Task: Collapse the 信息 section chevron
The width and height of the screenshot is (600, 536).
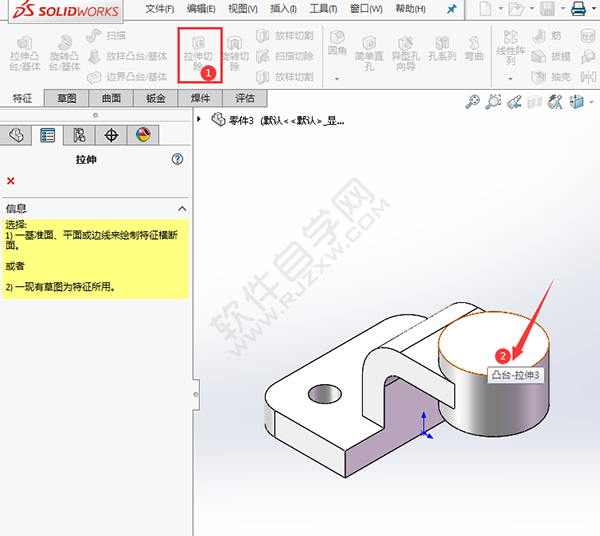Action: [x=182, y=209]
